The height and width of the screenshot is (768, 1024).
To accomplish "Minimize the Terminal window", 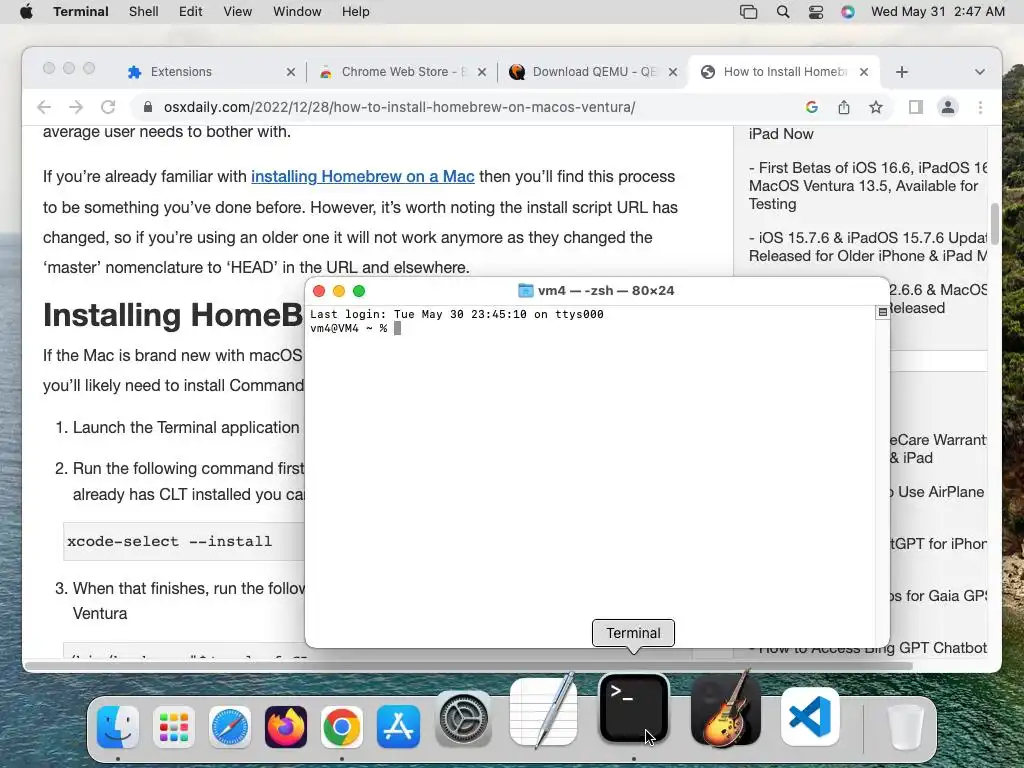I will pos(339,291).
